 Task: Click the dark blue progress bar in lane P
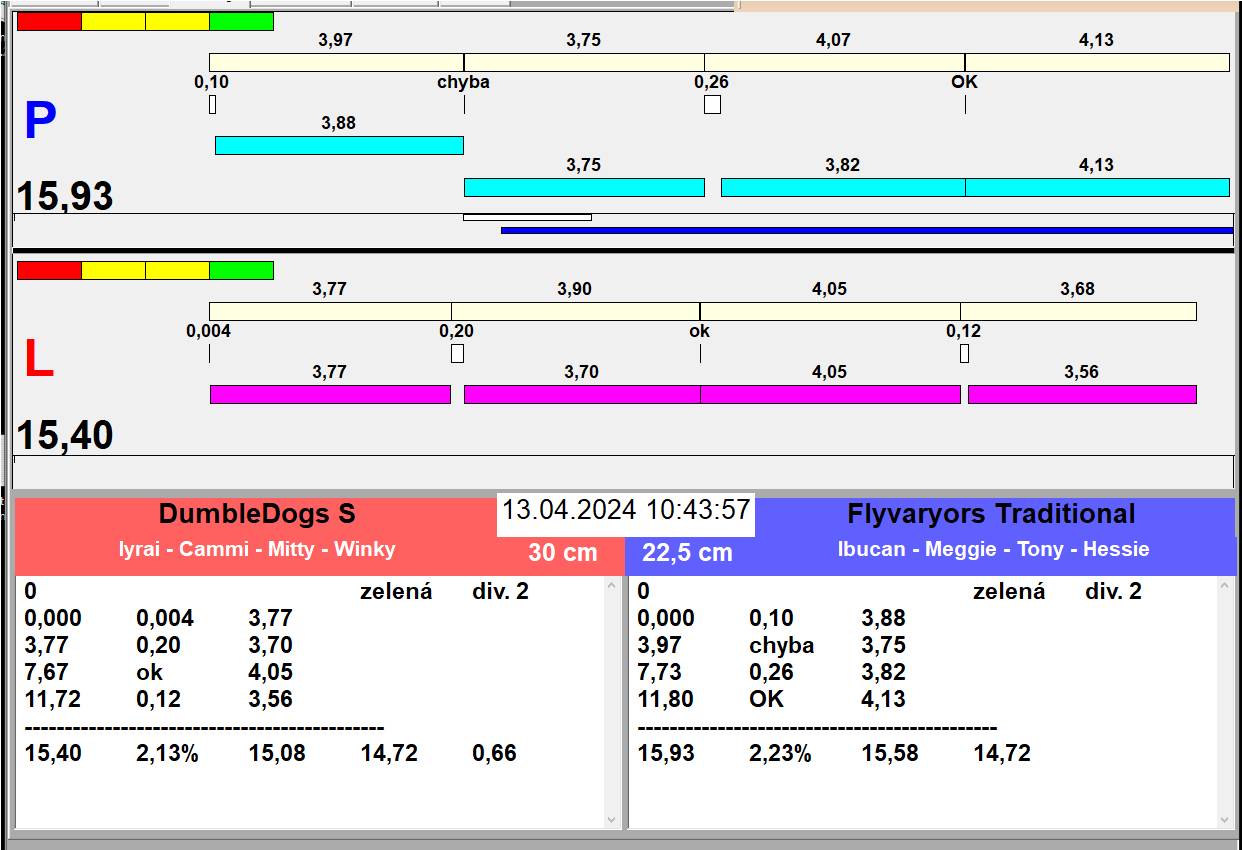[x=866, y=230]
